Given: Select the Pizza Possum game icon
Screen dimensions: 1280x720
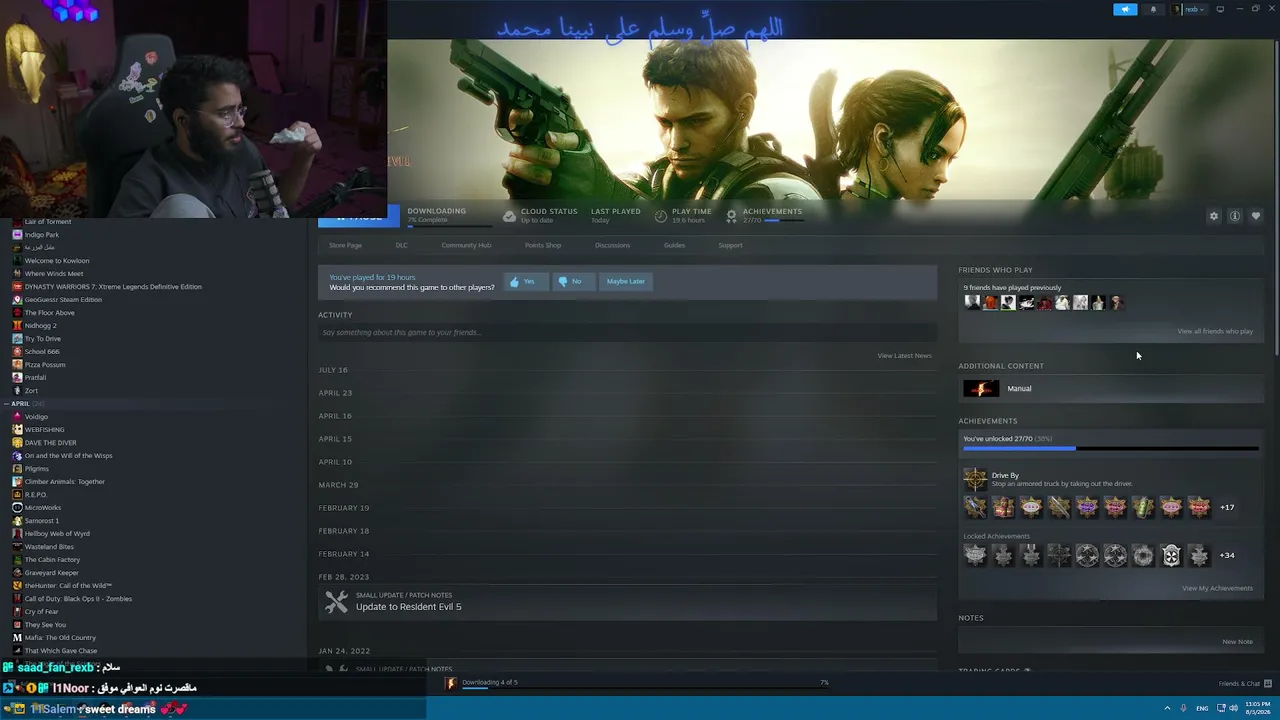Looking at the screenshot, I should [17, 365].
